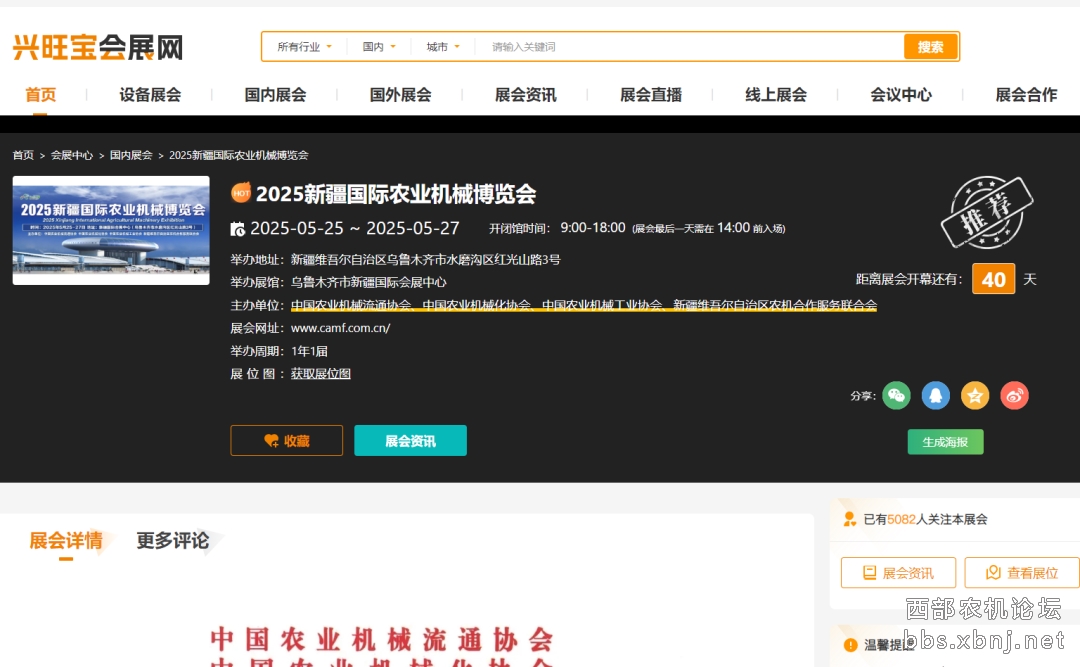Click website text www.camf.com.cn/
This screenshot has height=667, width=1080.
pyautogui.click(x=340, y=328)
